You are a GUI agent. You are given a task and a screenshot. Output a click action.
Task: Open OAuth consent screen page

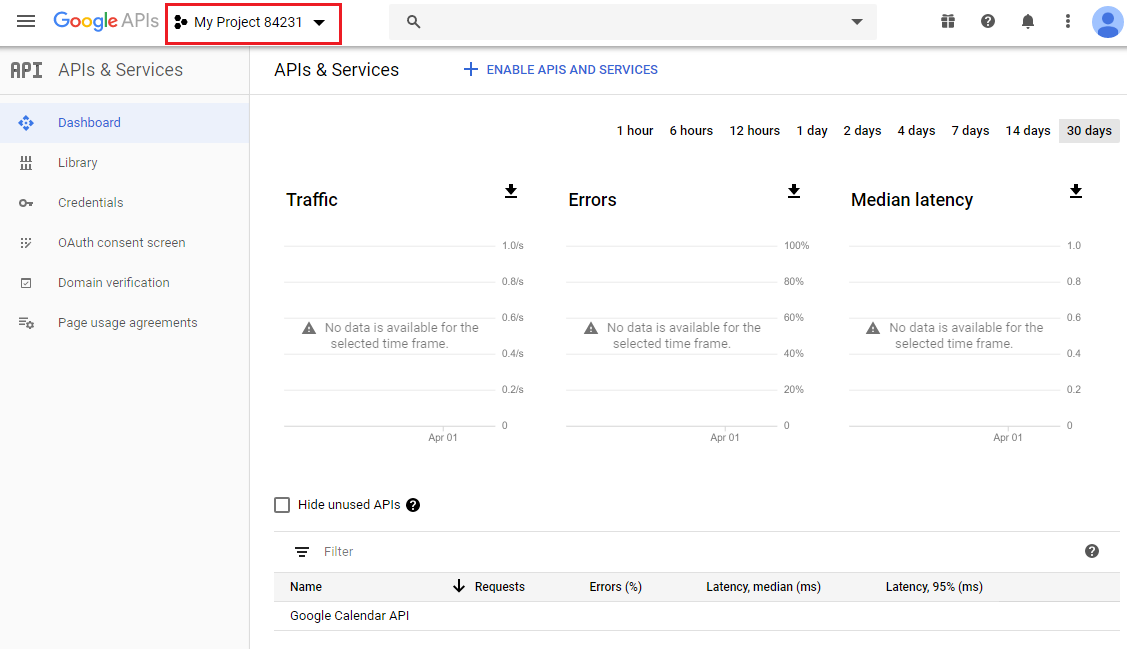(x=124, y=243)
